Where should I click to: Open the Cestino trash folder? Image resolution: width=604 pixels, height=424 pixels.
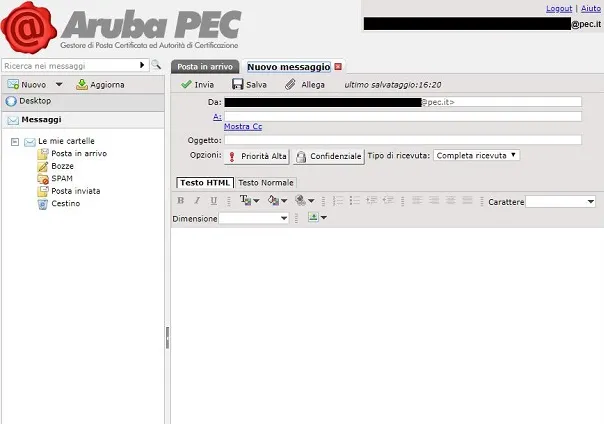pyautogui.click(x=65, y=204)
